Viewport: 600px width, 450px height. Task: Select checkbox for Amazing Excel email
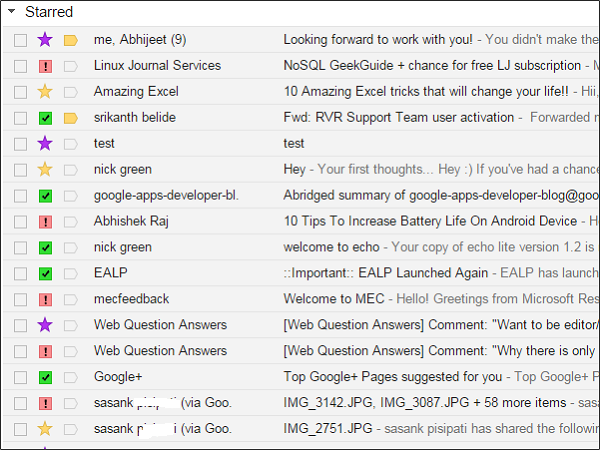(x=20, y=92)
